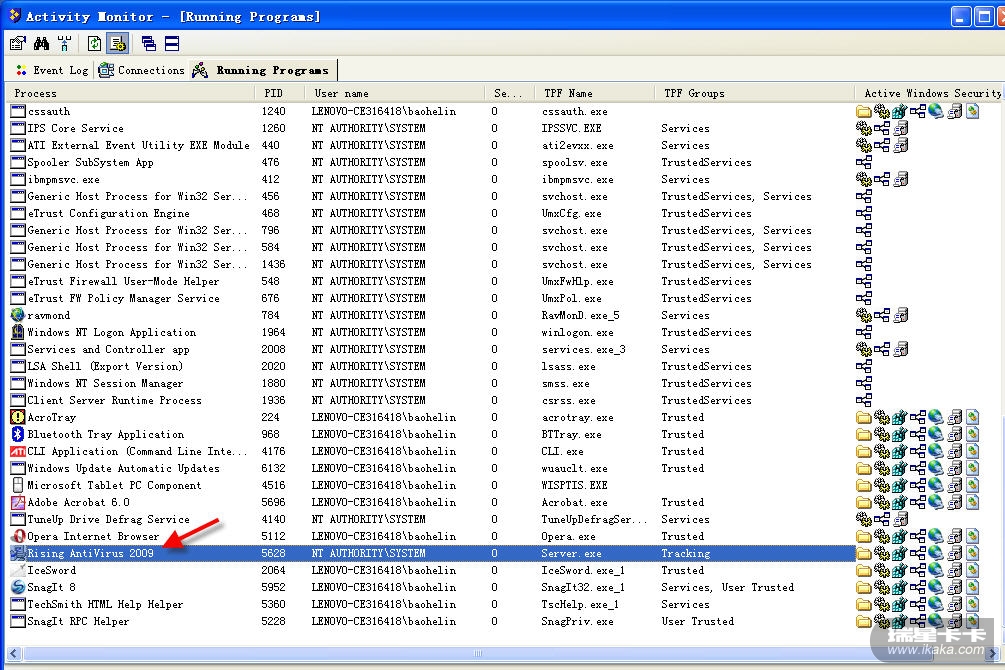Image resolution: width=1005 pixels, height=670 pixels.
Task: Click the tile windows horizontally icon
Action: [172, 44]
